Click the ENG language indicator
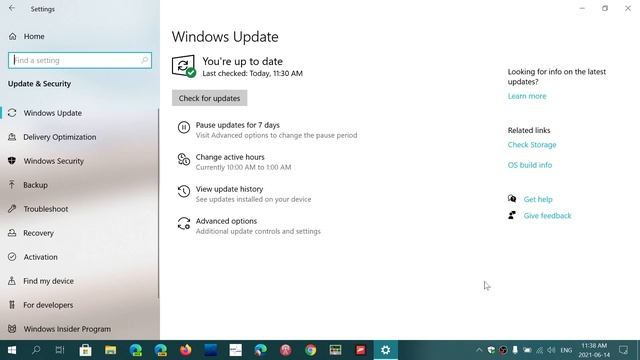 (x=567, y=350)
